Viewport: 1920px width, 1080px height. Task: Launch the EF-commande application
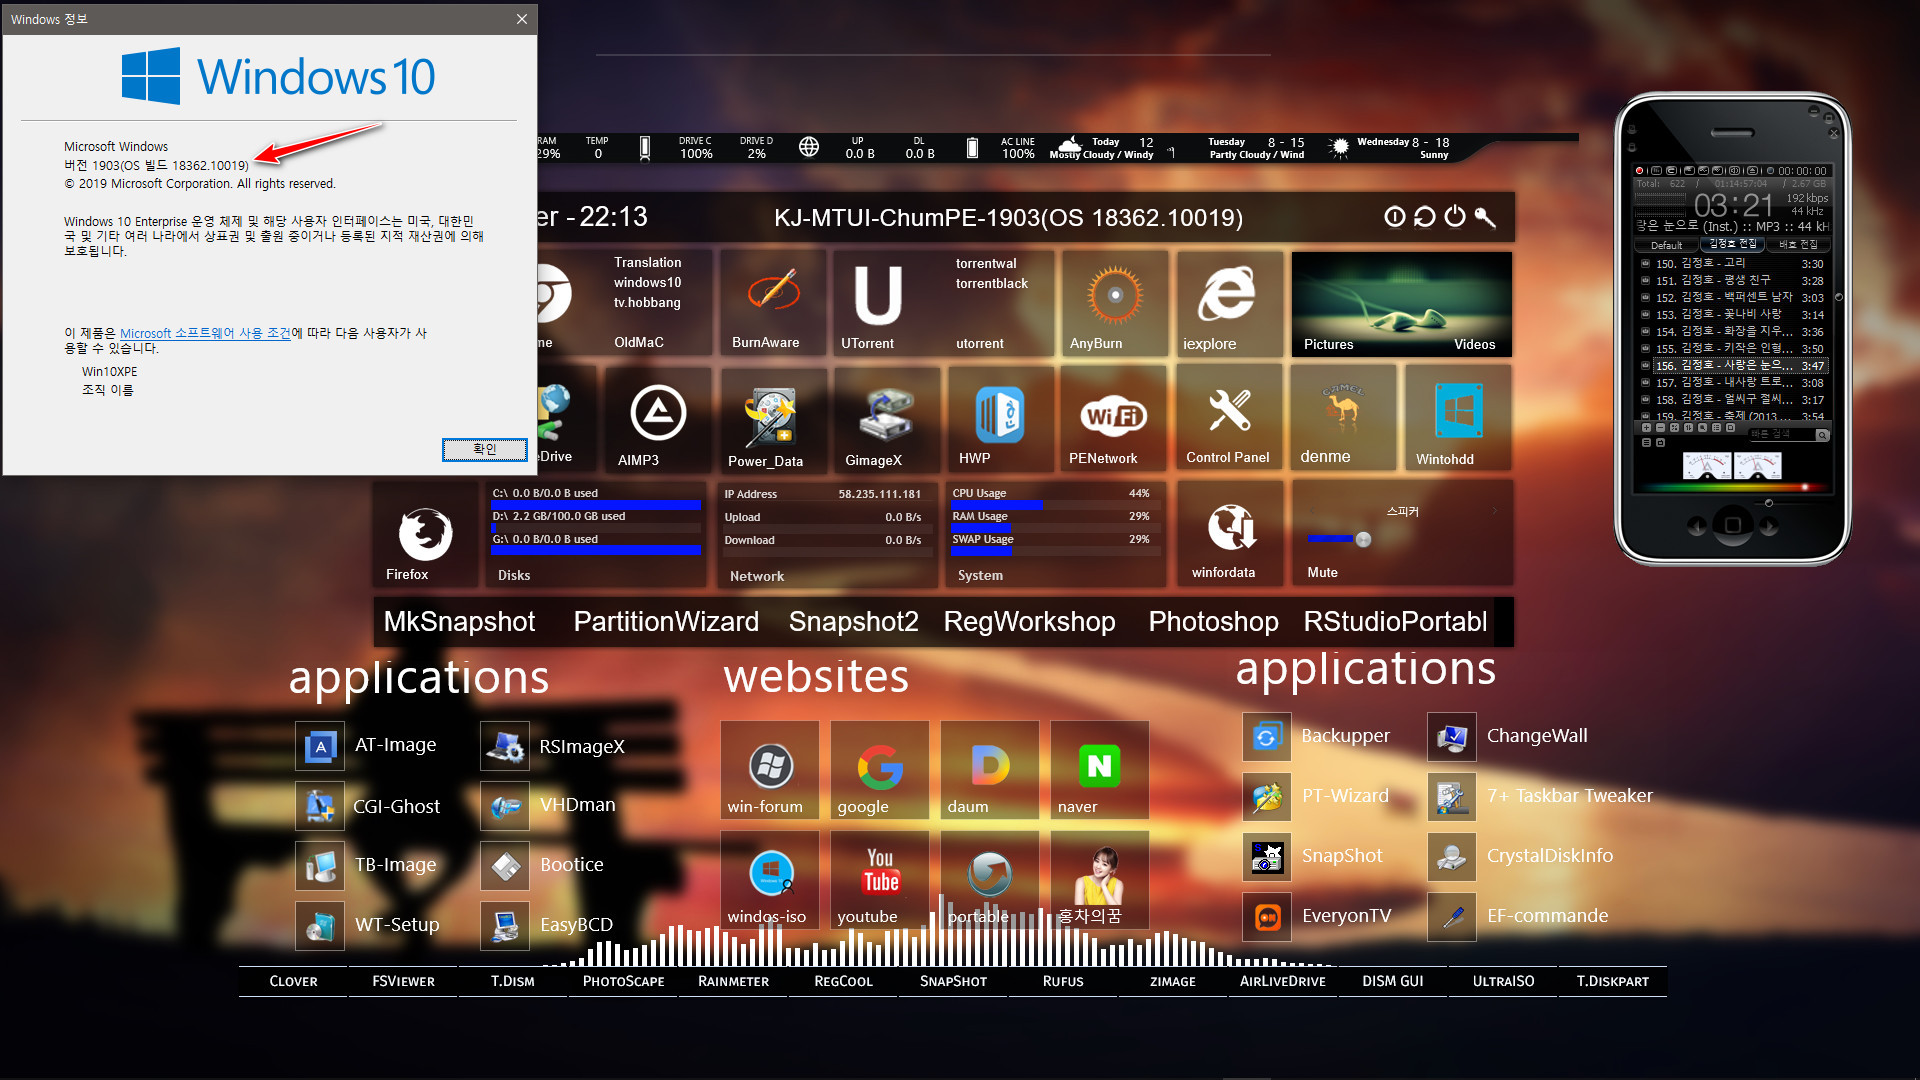[x=1452, y=917]
